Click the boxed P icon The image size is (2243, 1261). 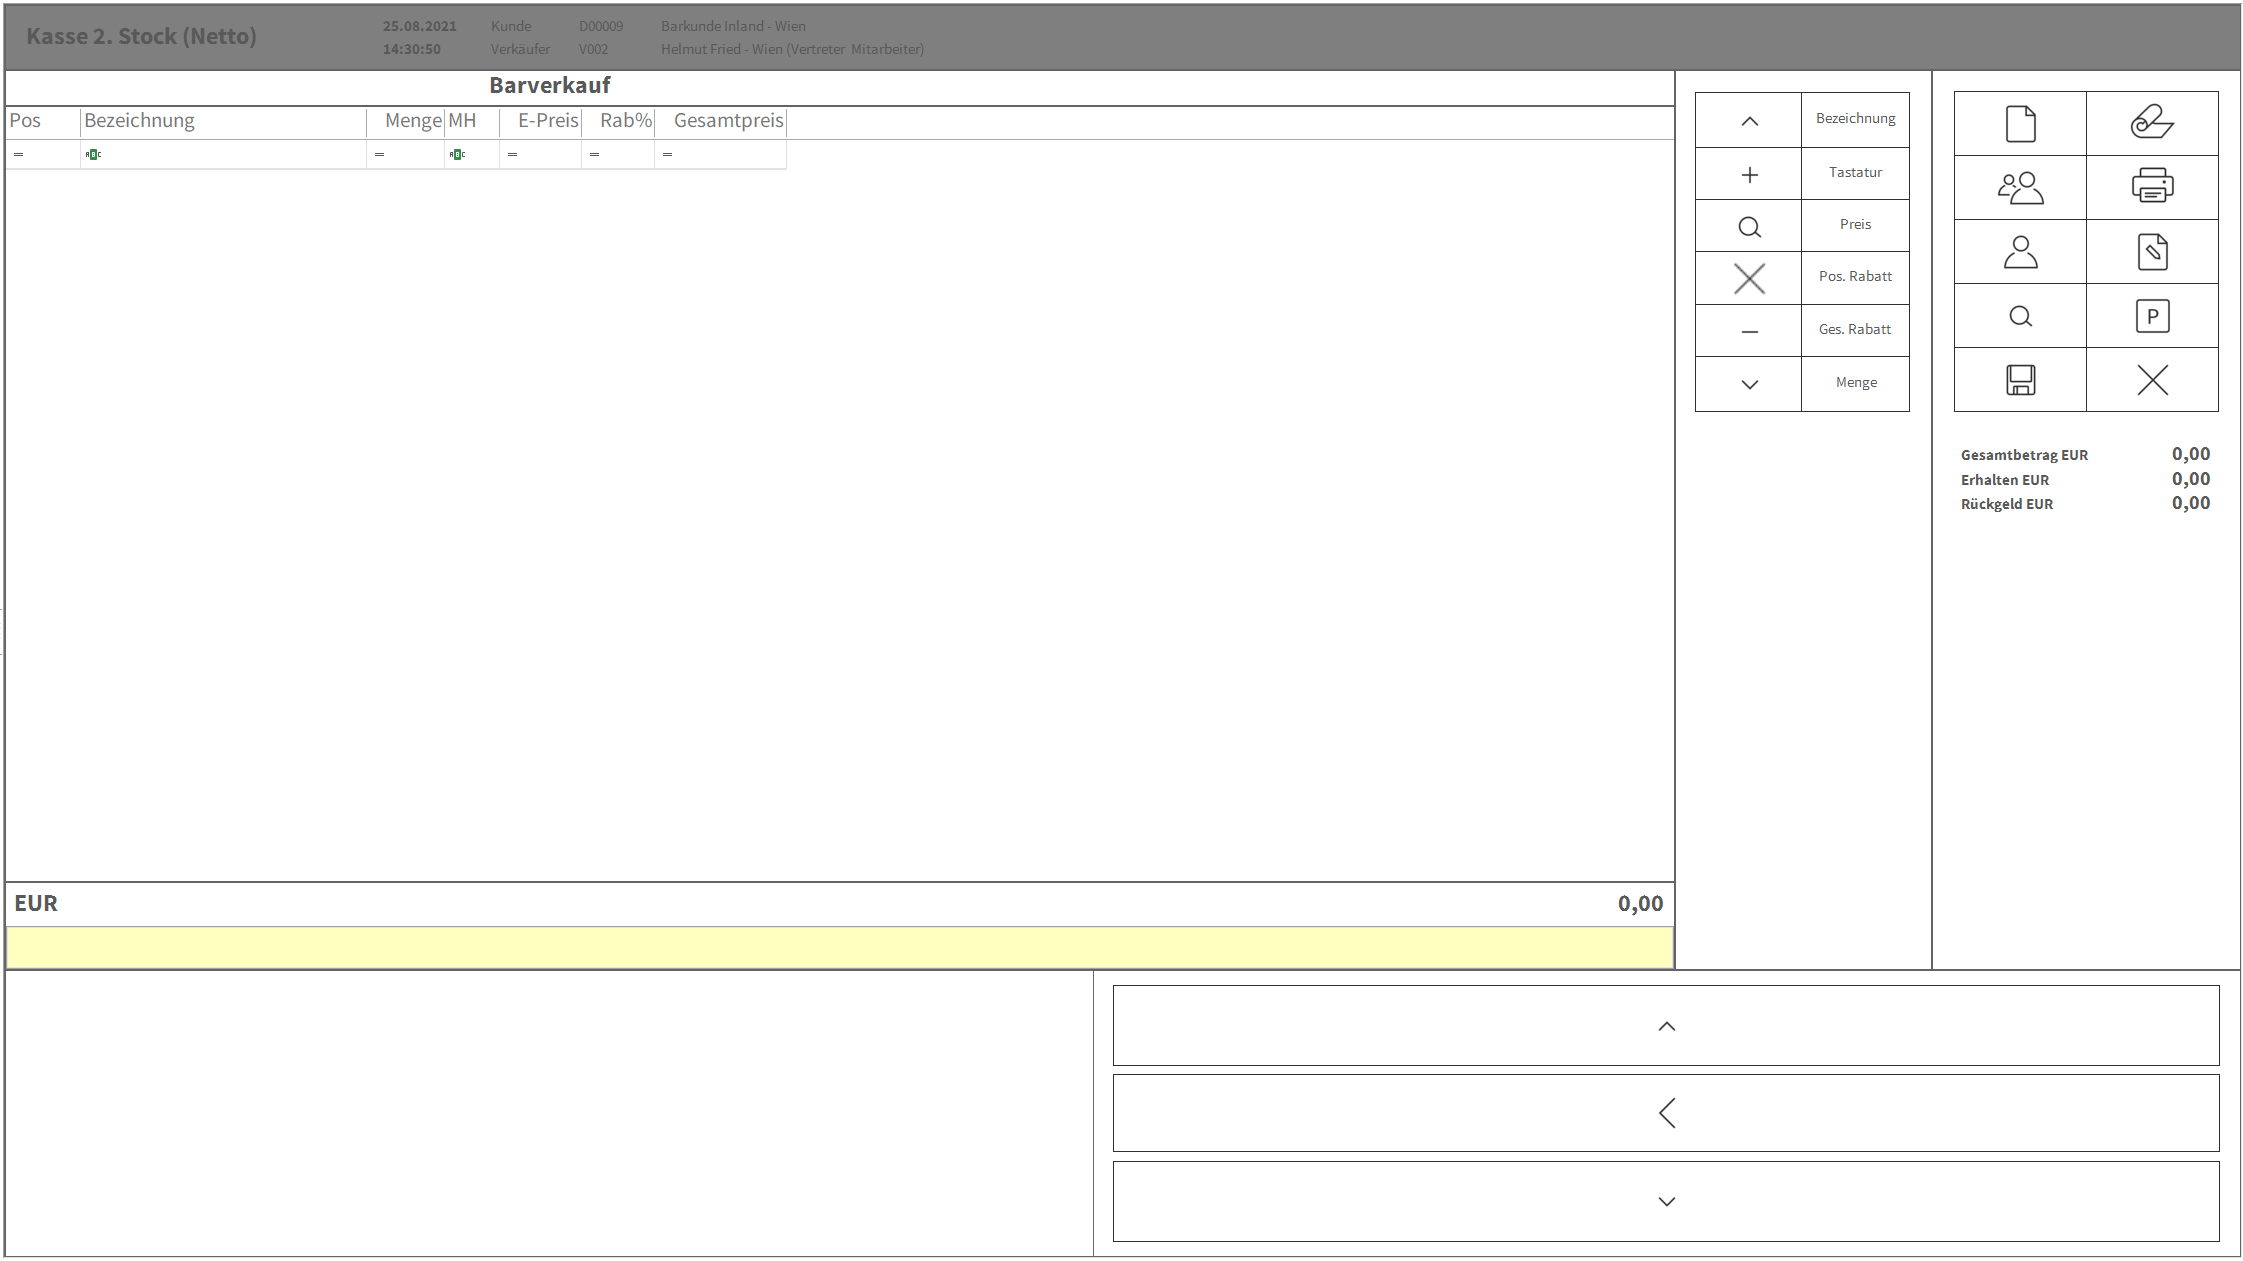(2152, 316)
